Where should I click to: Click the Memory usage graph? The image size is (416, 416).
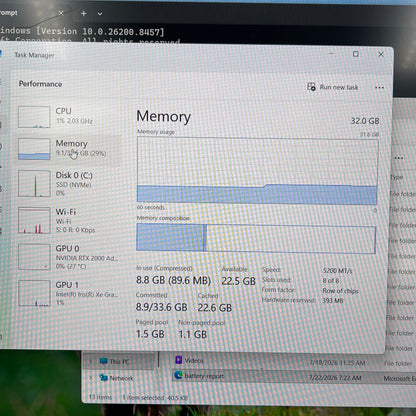coord(257,171)
